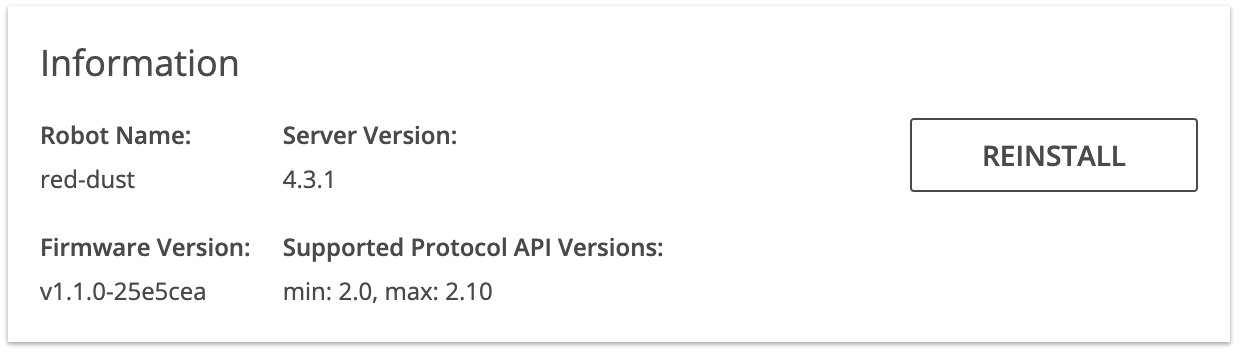Click the Firmware Version label
The width and height of the screenshot is (1254, 360).
click(145, 247)
